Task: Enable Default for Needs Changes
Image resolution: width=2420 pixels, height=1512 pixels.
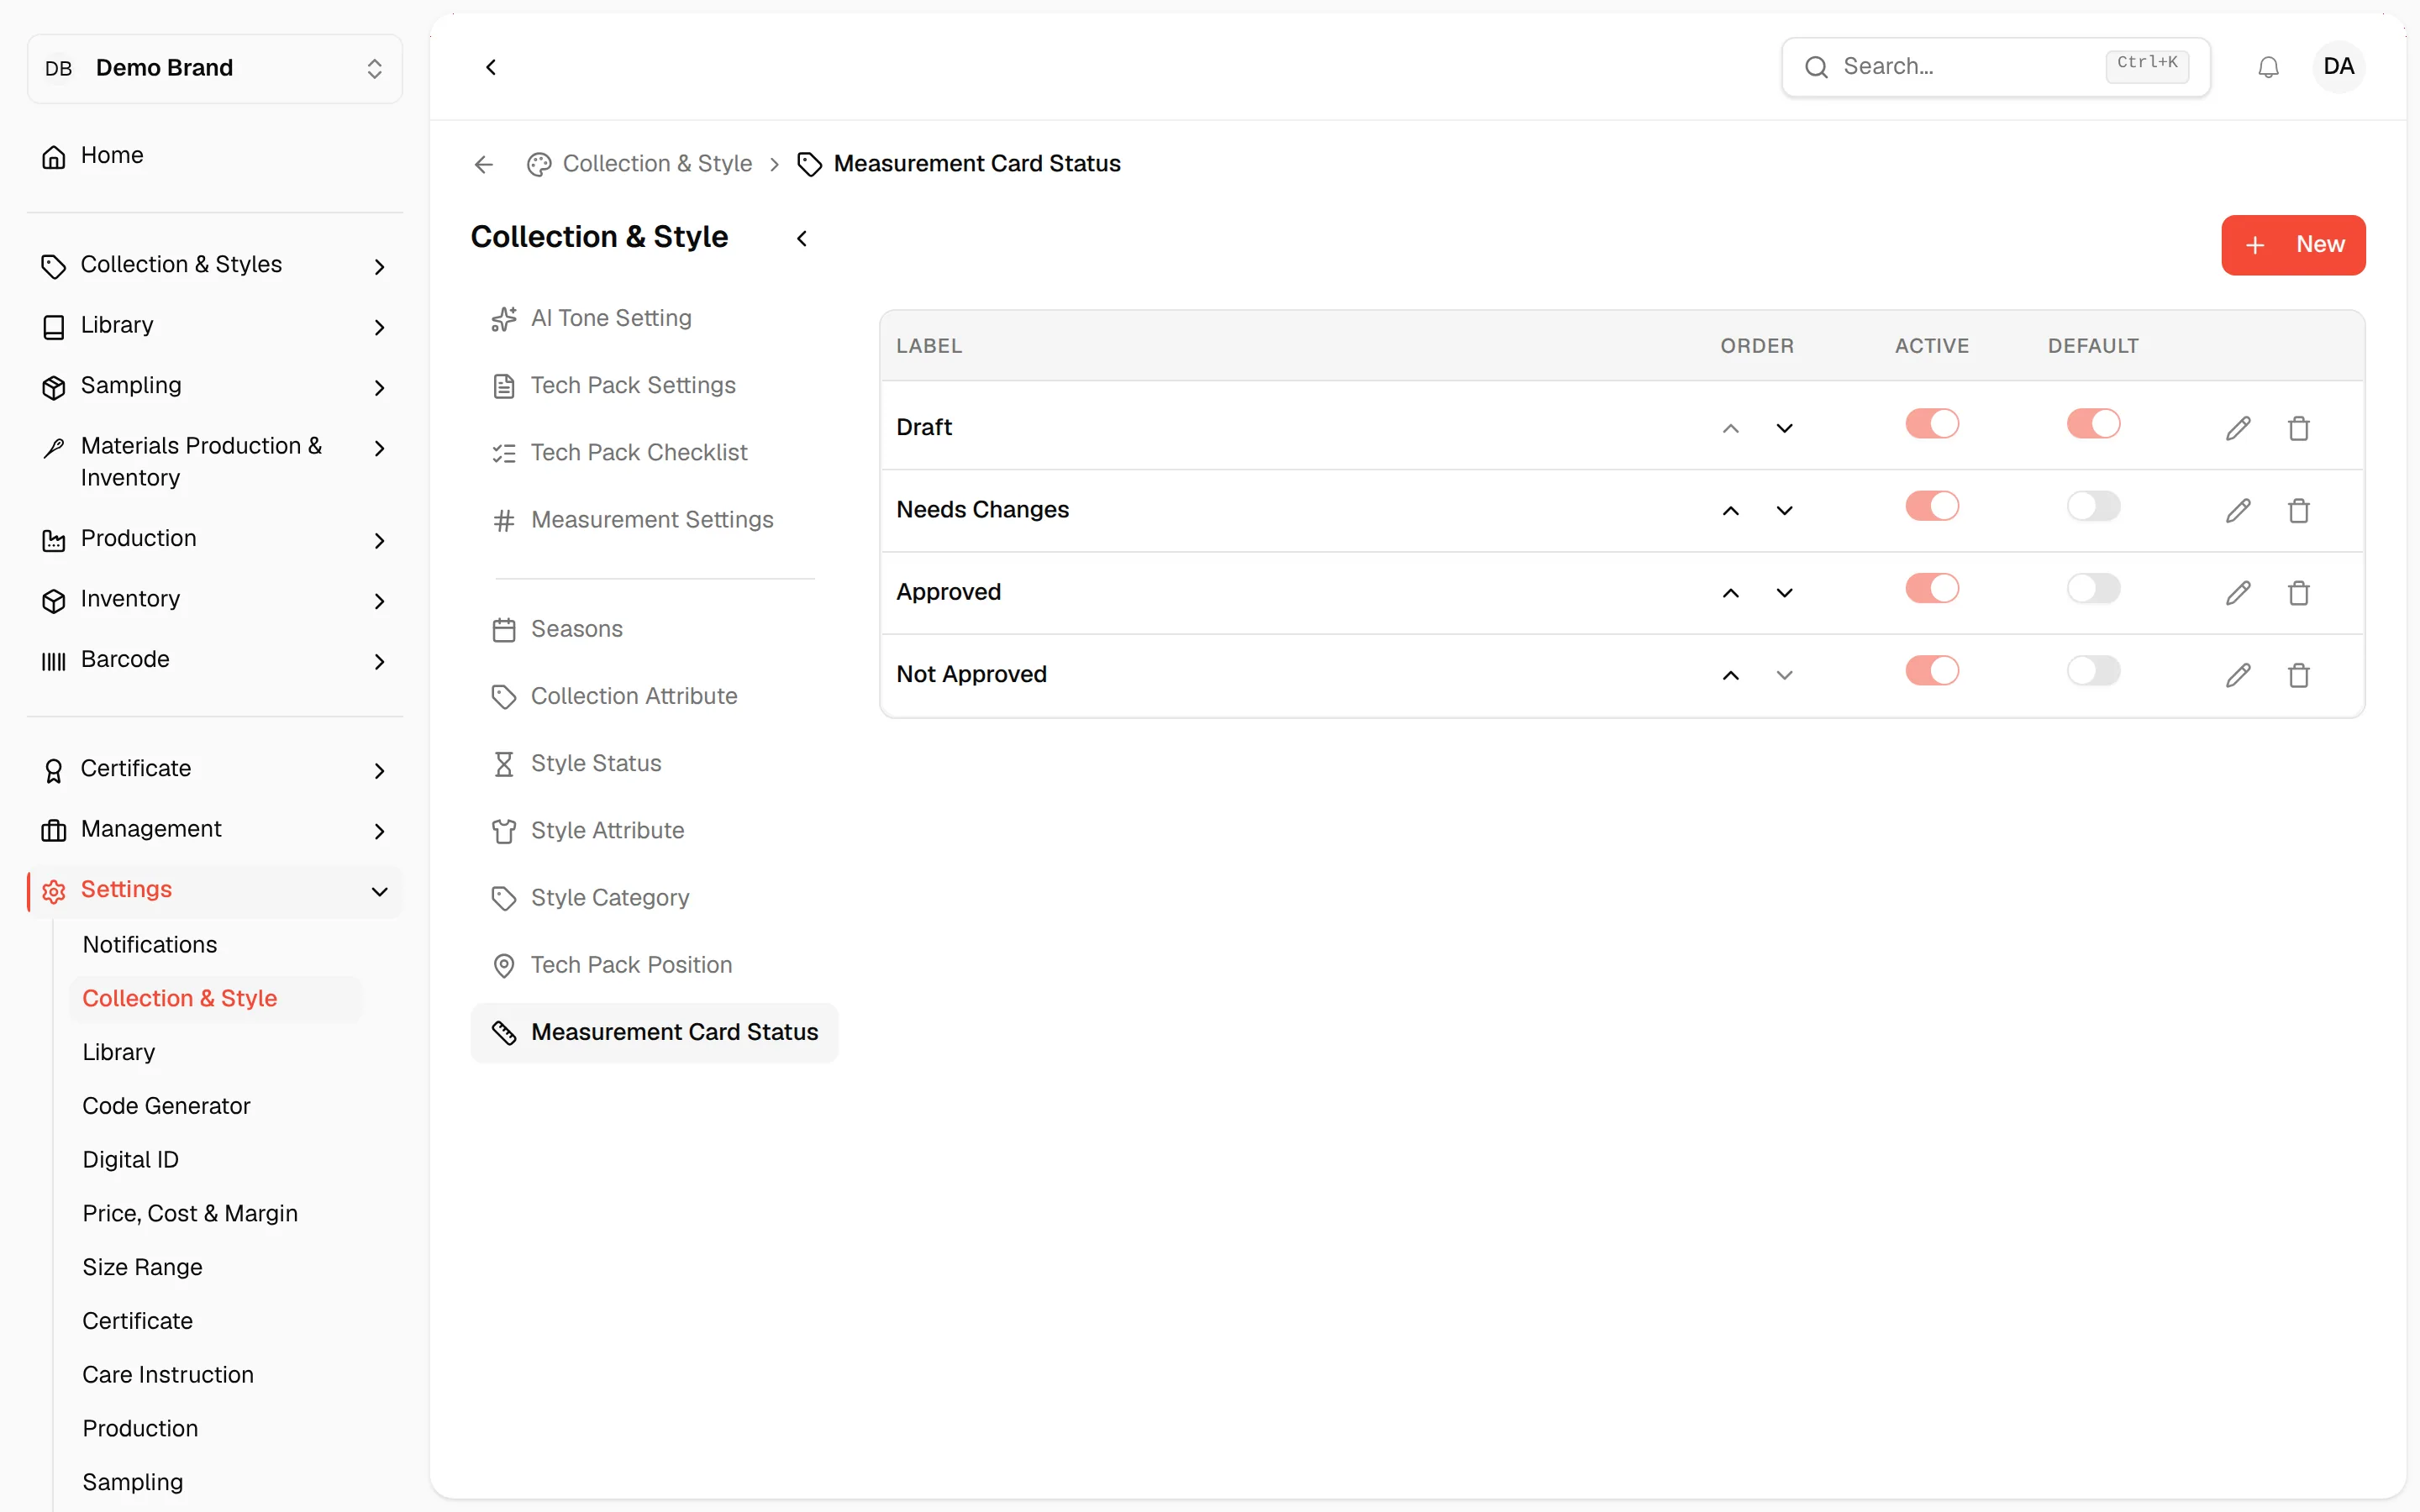Action: tap(2093, 506)
